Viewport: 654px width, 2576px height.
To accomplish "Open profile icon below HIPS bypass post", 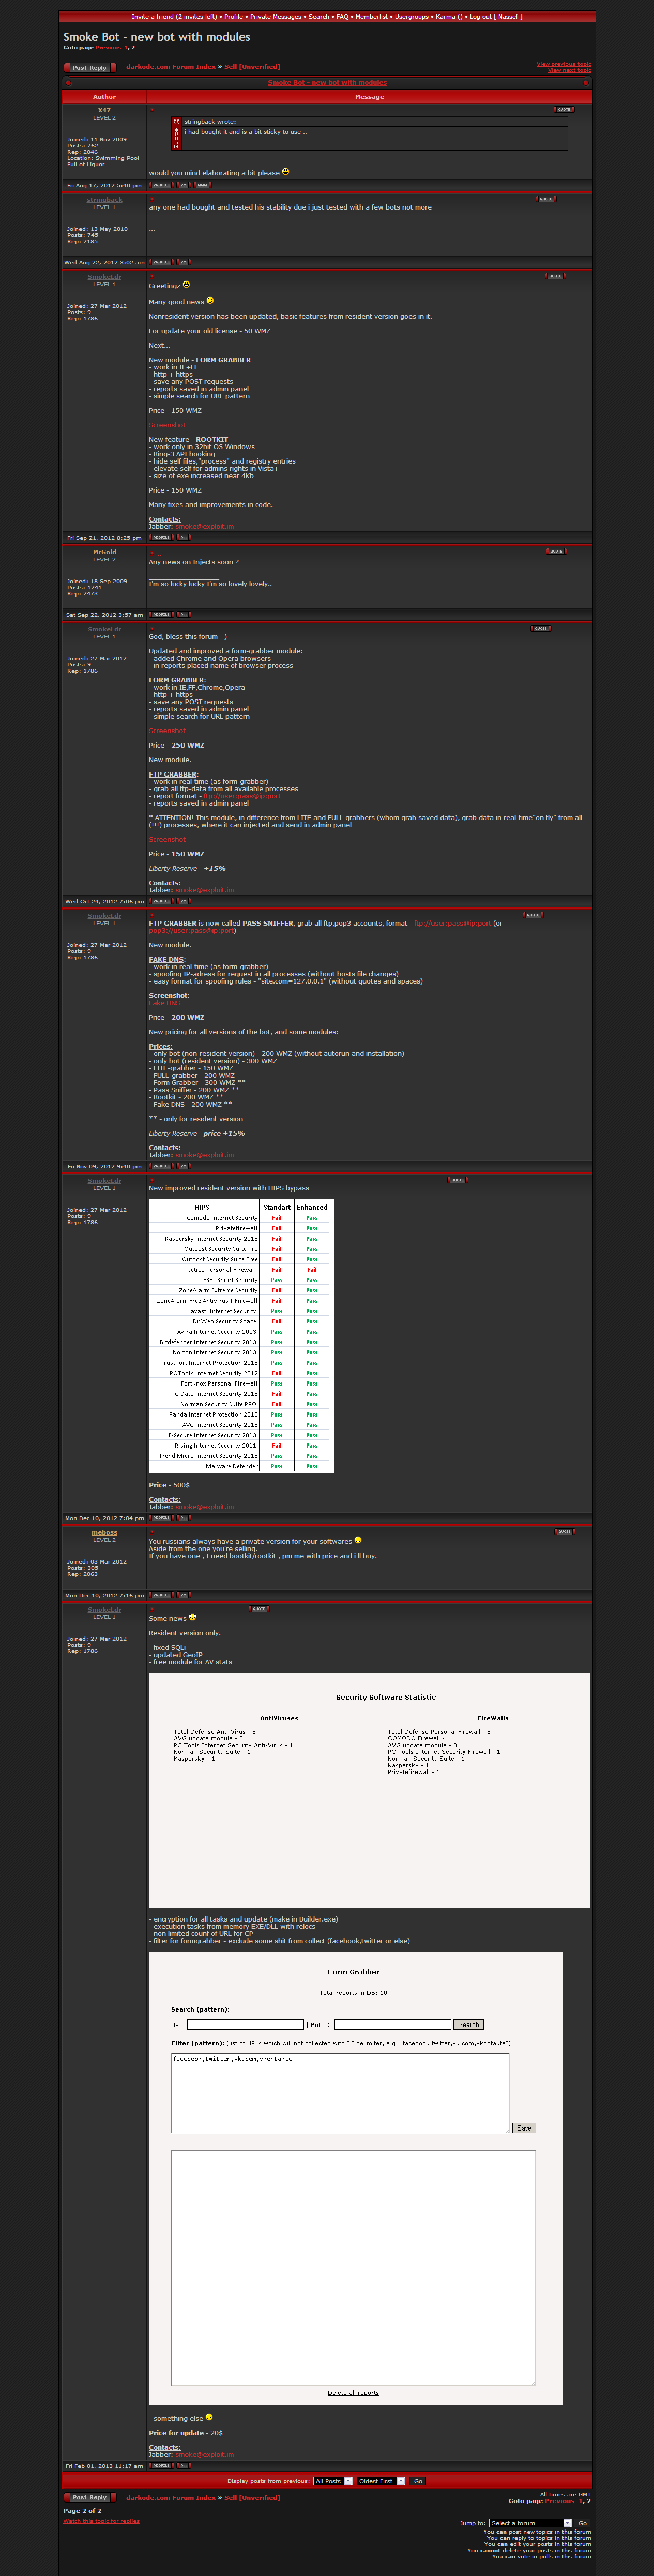I will tap(160, 1518).
